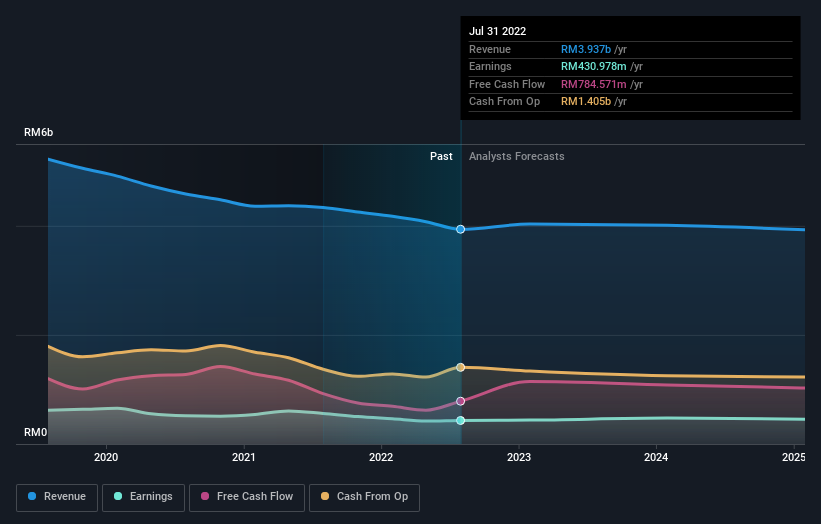Select the Earnings data point marker

coord(460,420)
